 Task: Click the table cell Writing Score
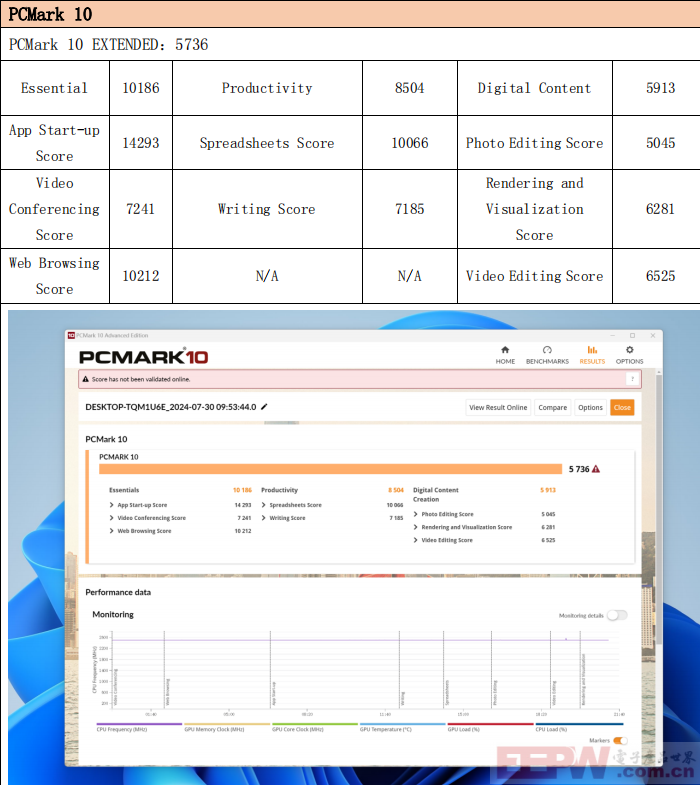pyautogui.click(x=267, y=209)
